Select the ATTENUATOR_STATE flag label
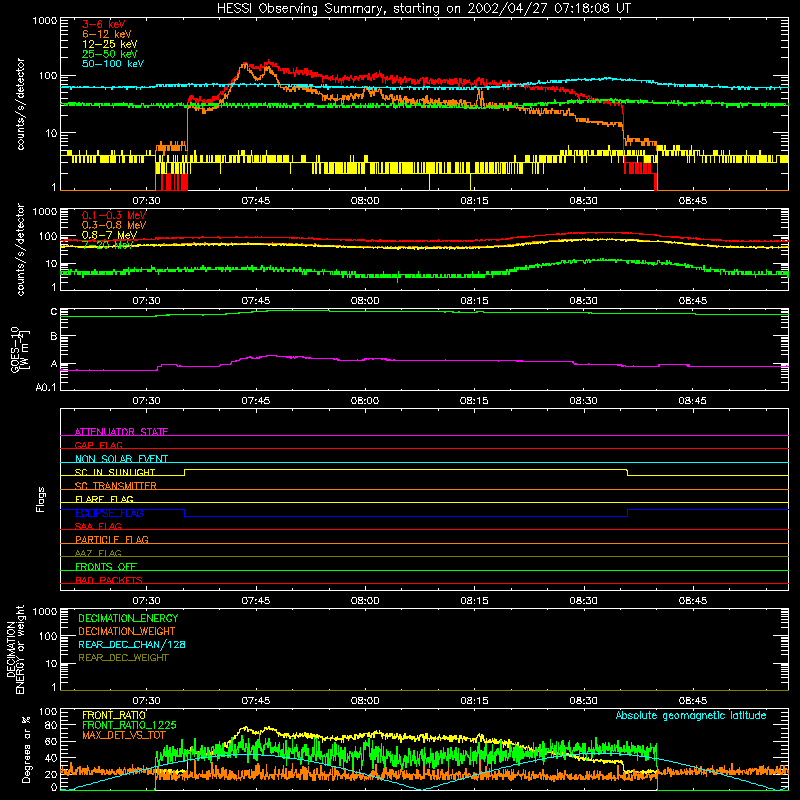800x800 pixels. pos(121,432)
